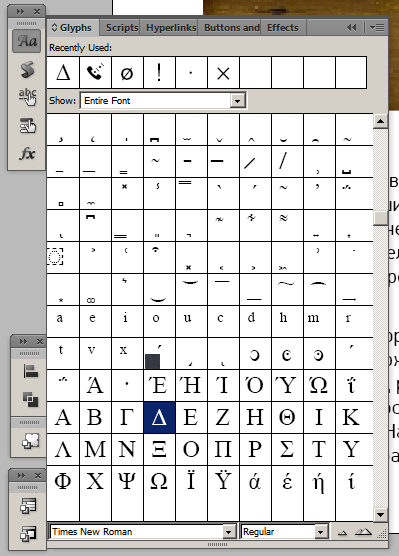Screen dimensions: 399x556
Task: Select the Greek Psi (Ψ) glyph
Action: [127, 482]
